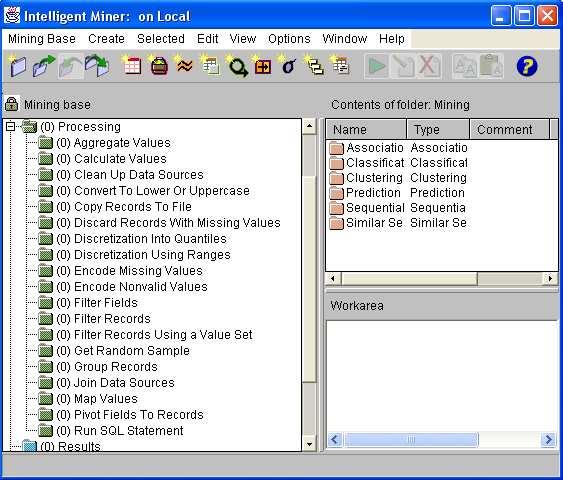Open the View menu
The height and width of the screenshot is (480, 563).
(x=243, y=39)
